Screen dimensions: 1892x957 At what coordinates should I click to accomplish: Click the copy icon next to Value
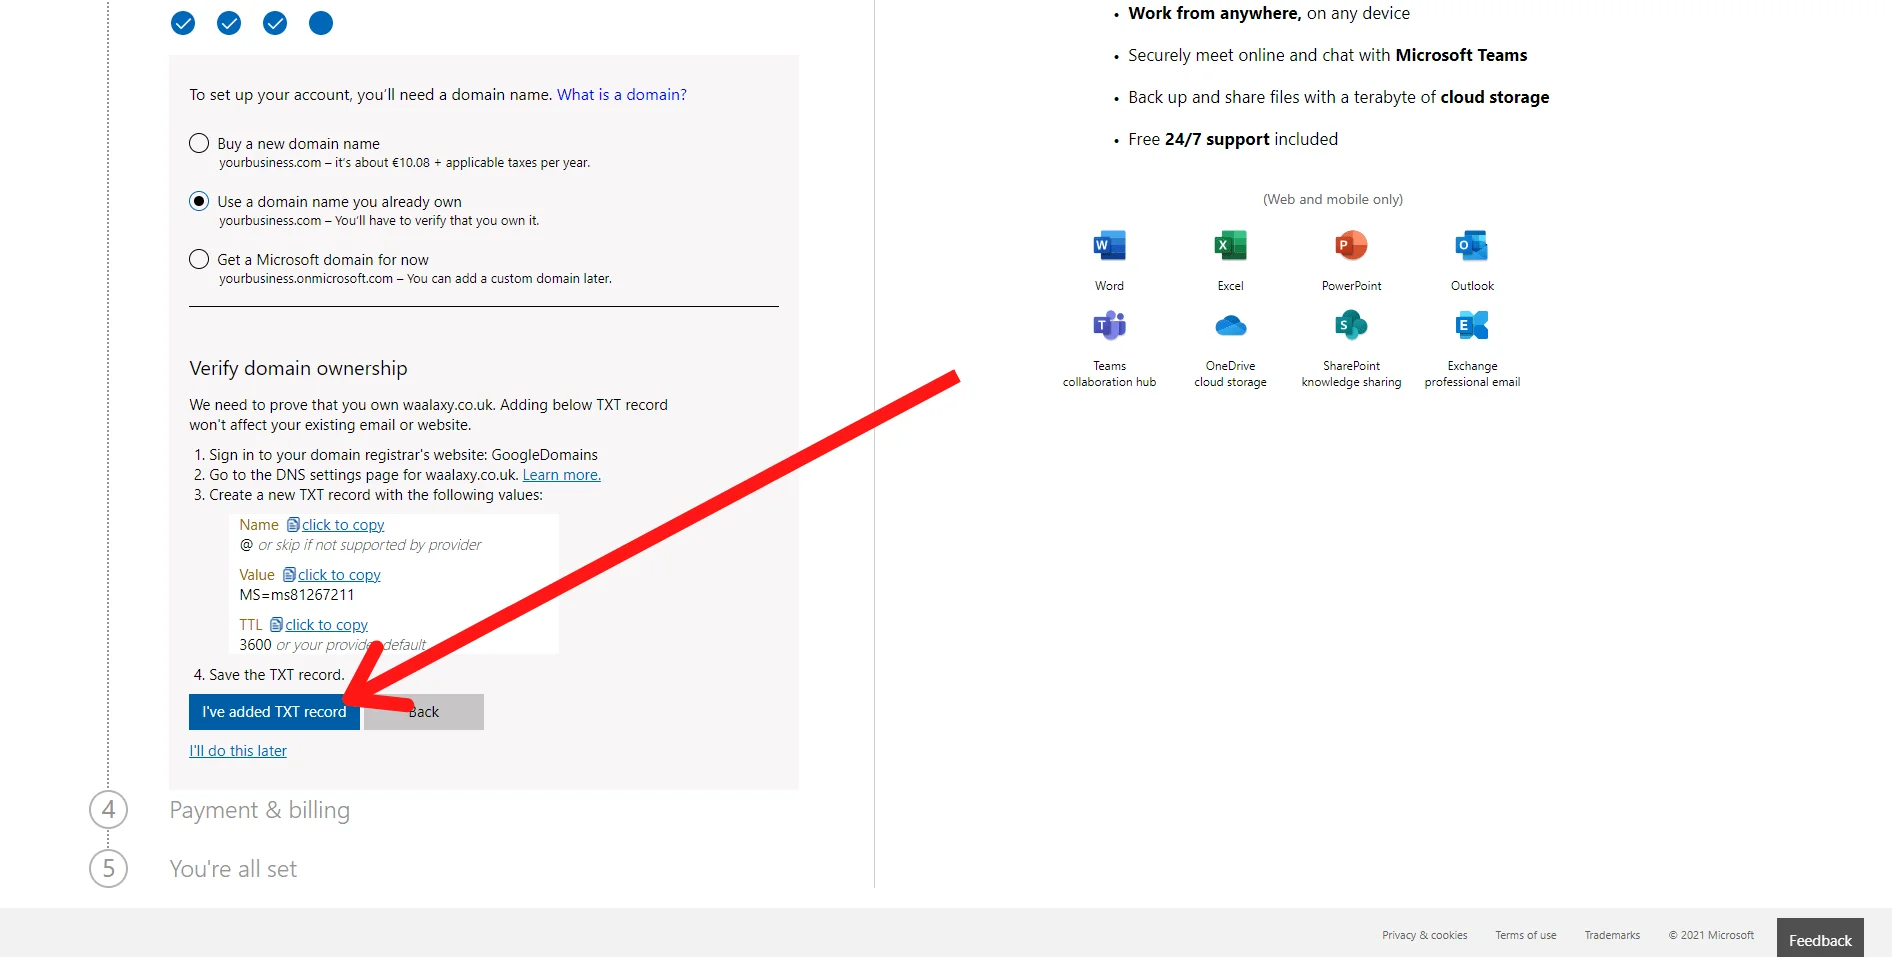pyautogui.click(x=289, y=574)
